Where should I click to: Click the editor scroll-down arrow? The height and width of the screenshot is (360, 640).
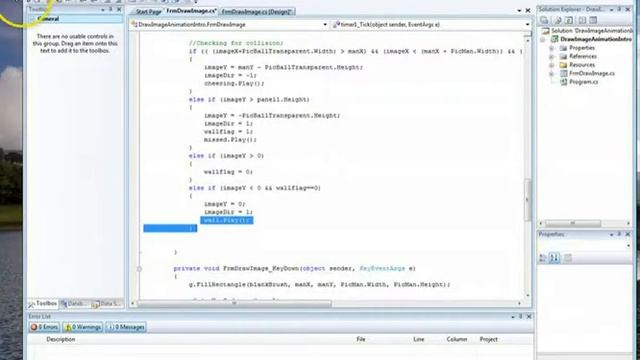tap(527, 295)
